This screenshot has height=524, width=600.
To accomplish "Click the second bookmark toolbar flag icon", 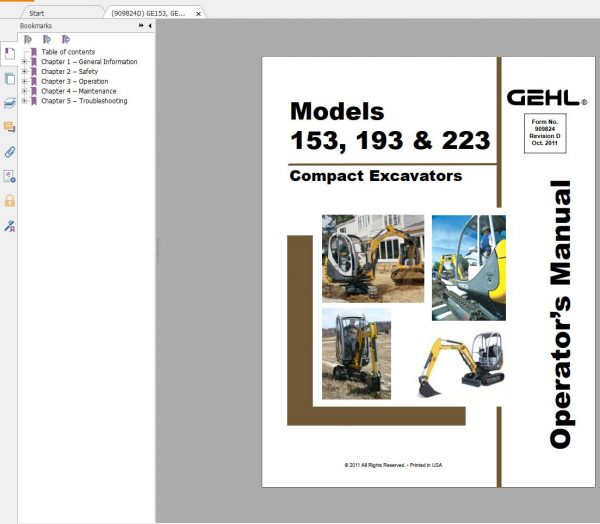I will tap(47, 39).
